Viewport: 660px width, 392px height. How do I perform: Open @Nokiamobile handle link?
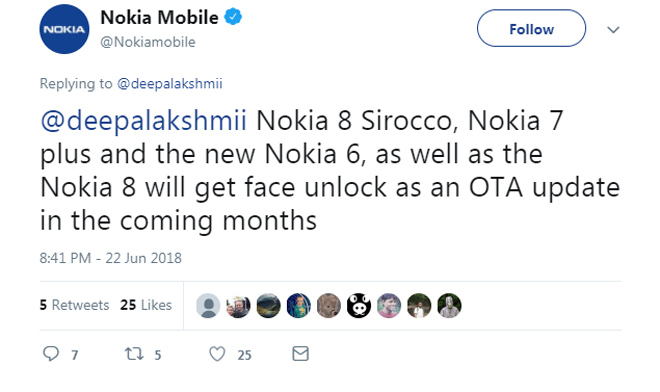coord(148,42)
